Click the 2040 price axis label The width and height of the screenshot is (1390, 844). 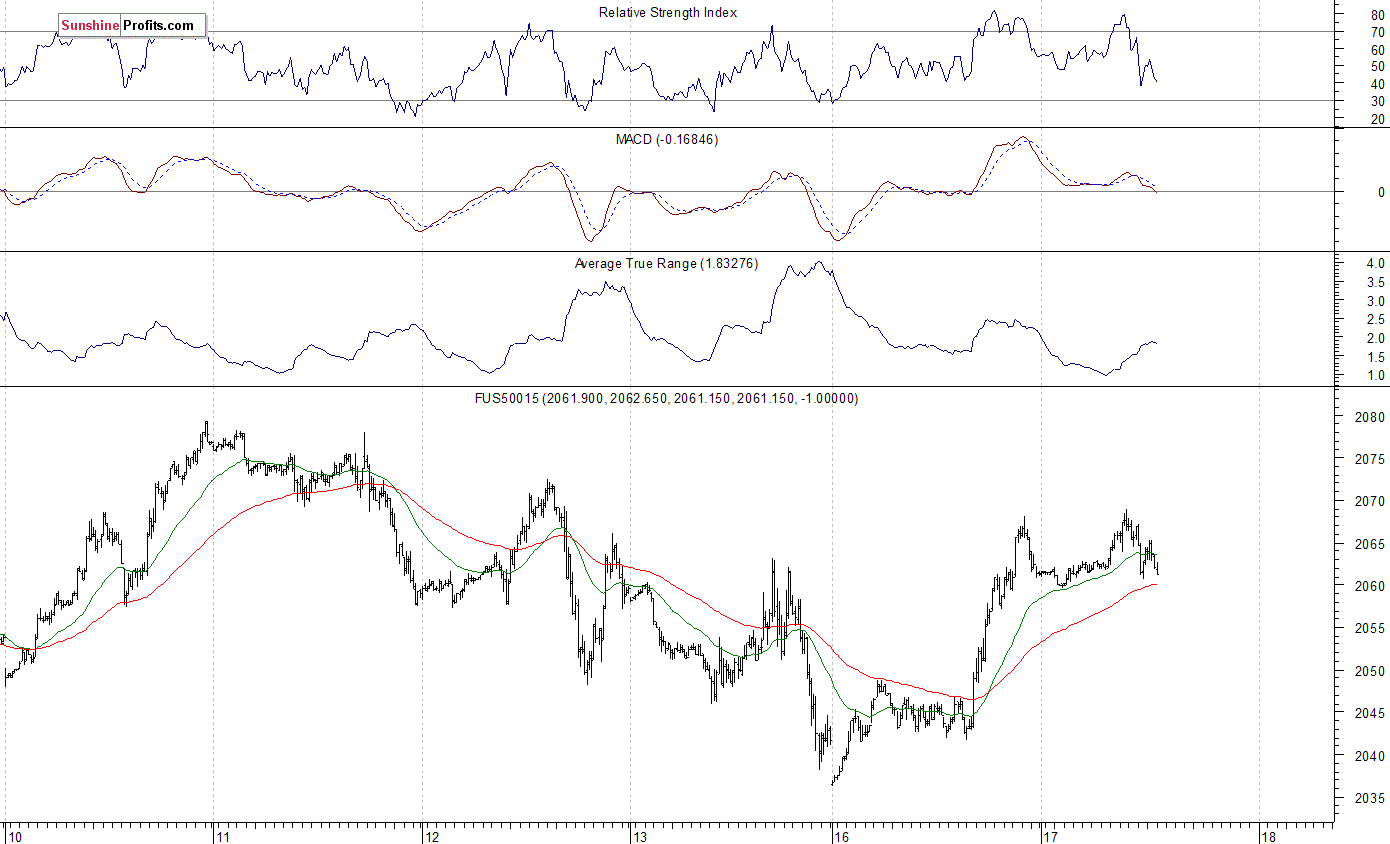tap(1370, 756)
